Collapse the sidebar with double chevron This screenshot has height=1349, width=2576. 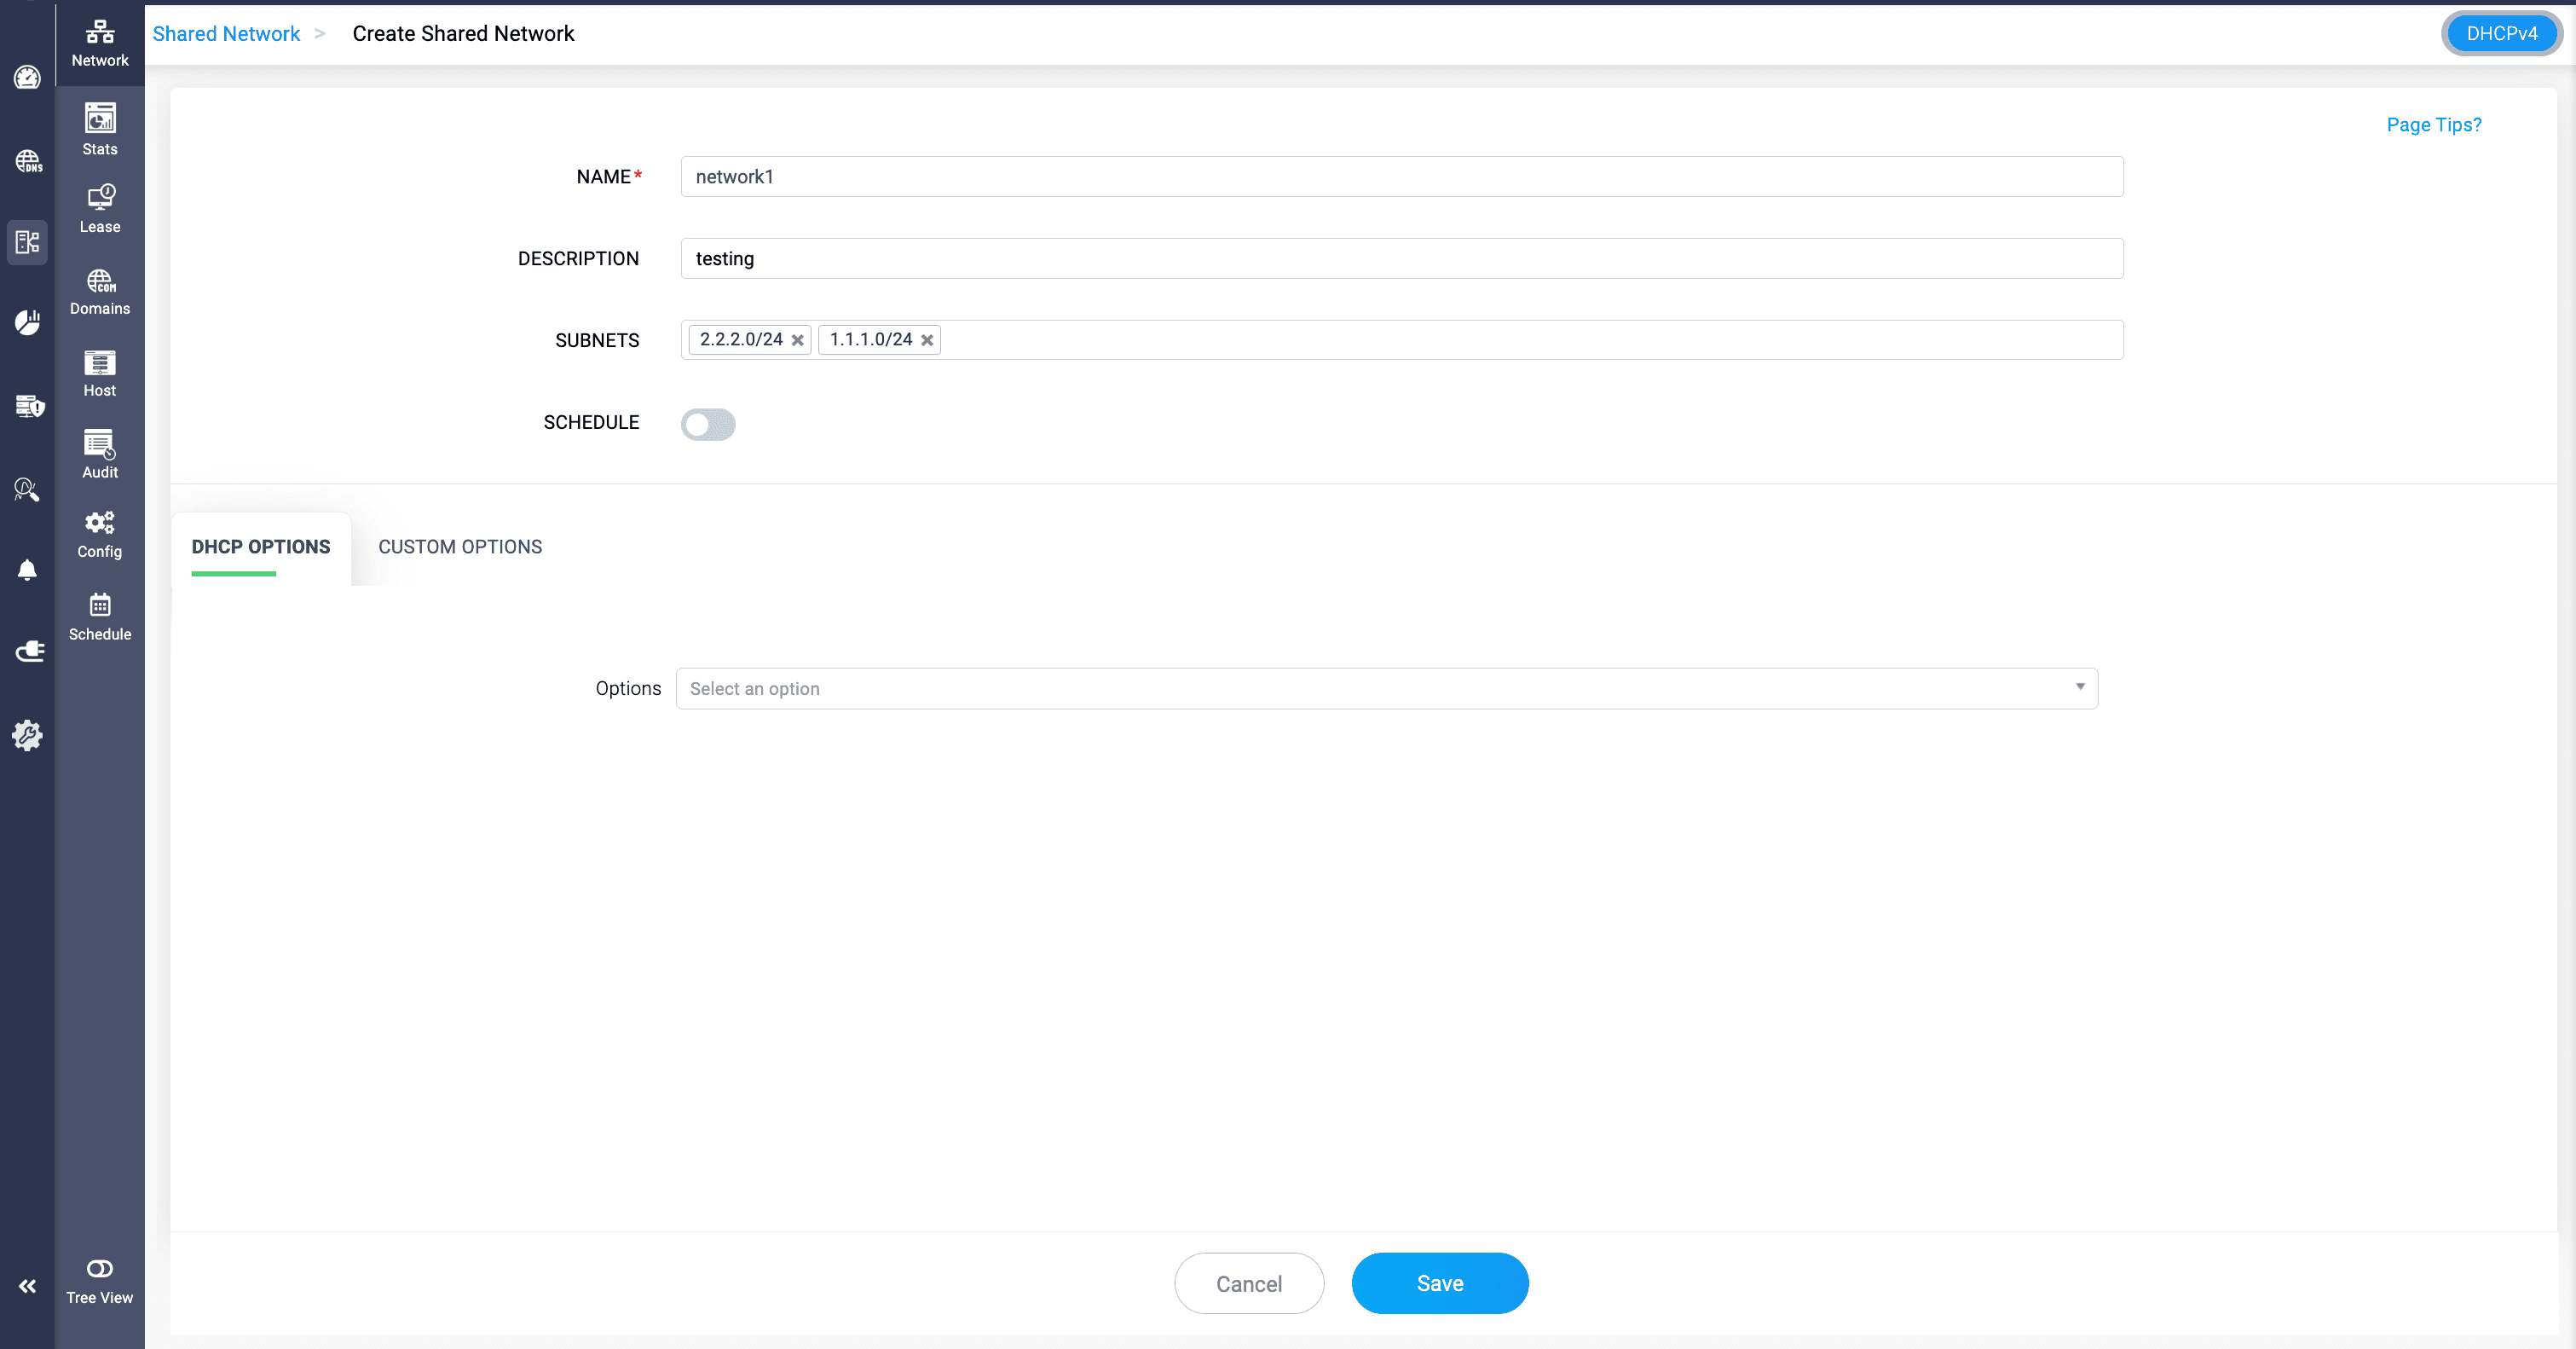(x=27, y=1286)
